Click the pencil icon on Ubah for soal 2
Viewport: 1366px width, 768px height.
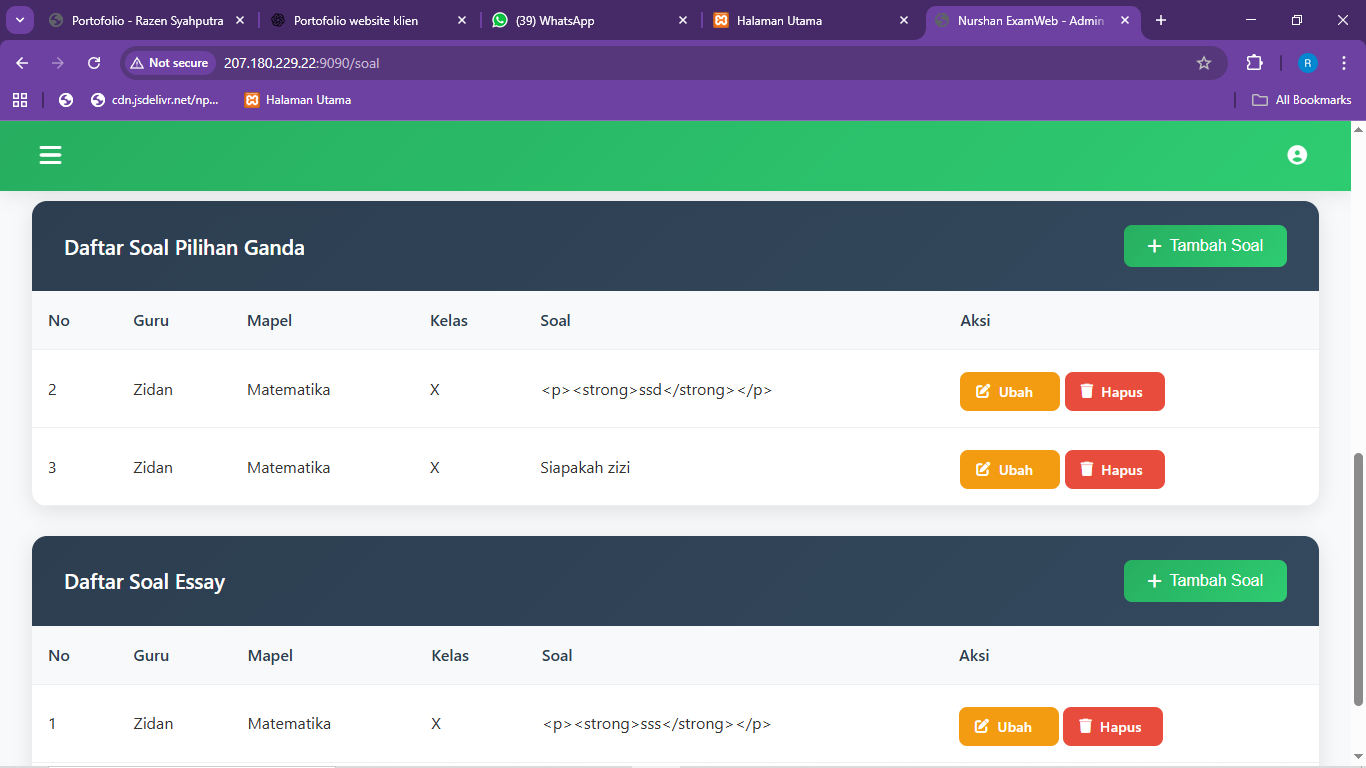983,391
